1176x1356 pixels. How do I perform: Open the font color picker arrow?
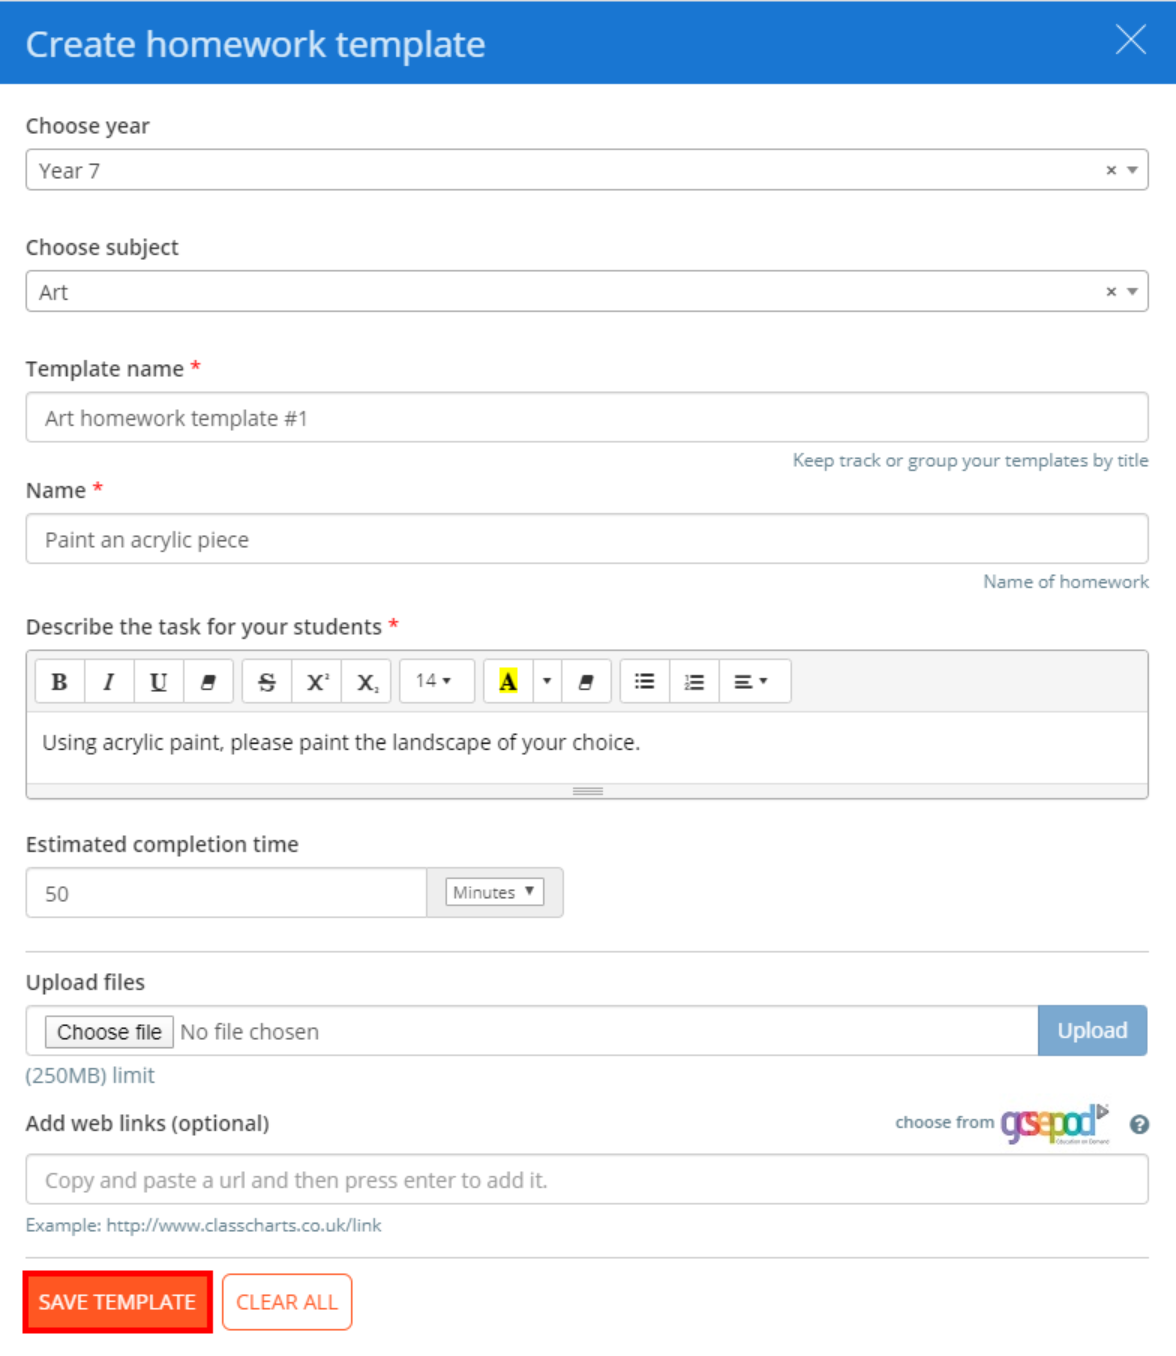(x=546, y=681)
